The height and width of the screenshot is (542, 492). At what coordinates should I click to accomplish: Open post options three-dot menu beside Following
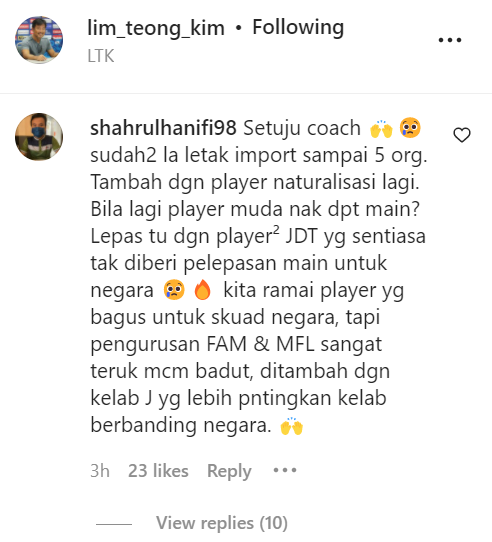tap(449, 40)
